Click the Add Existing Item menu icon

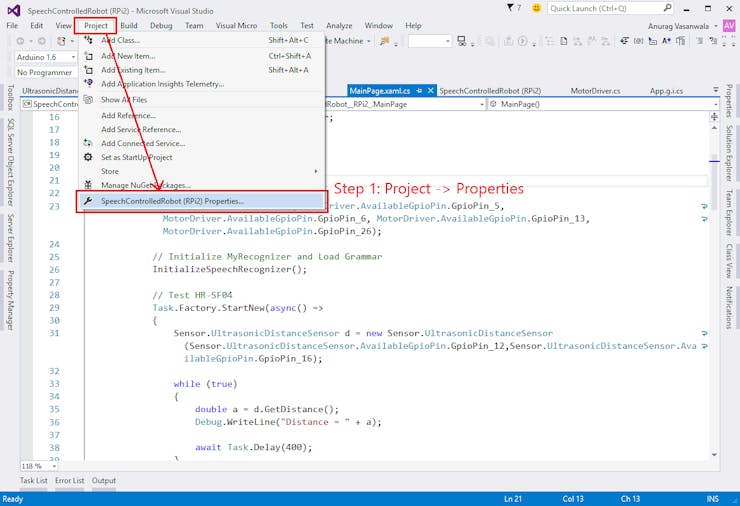pyautogui.click(x=88, y=70)
